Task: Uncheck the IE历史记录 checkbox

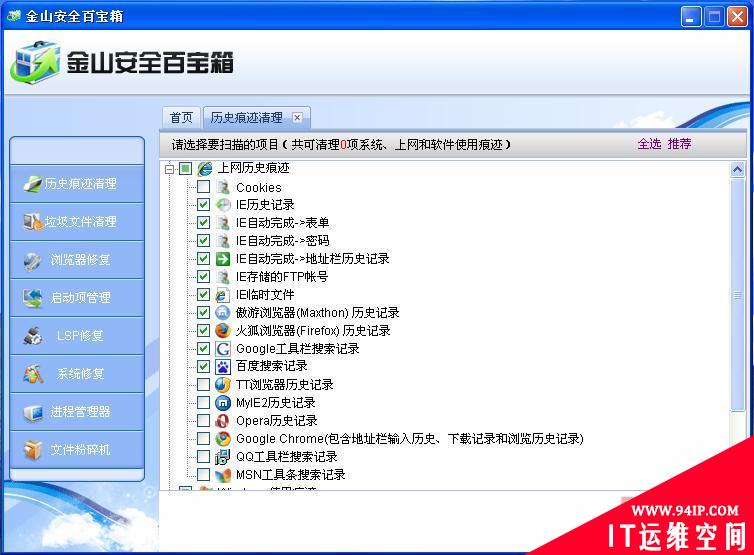Action: [x=203, y=204]
